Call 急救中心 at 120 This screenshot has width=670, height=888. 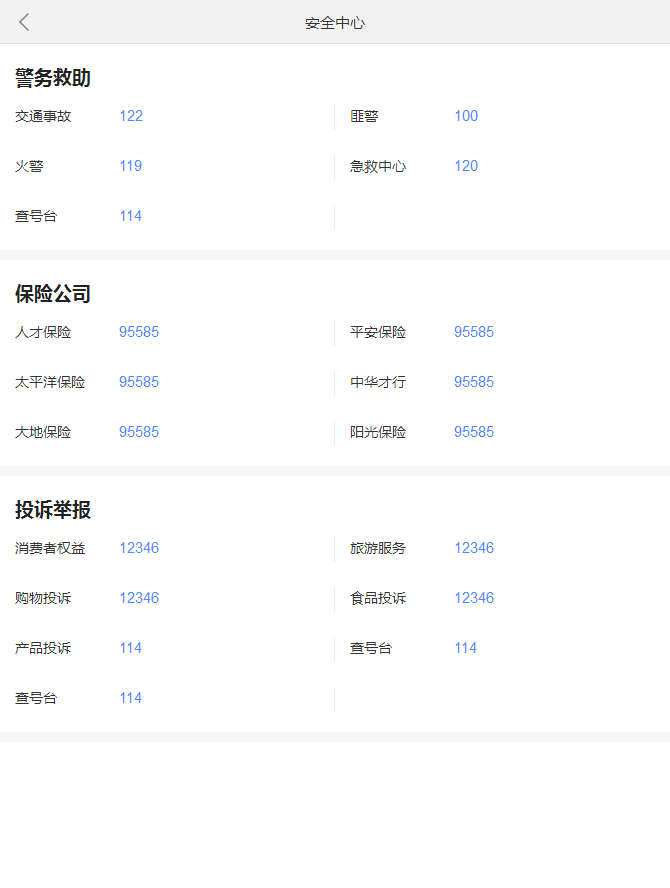click(x=466, y=166)
